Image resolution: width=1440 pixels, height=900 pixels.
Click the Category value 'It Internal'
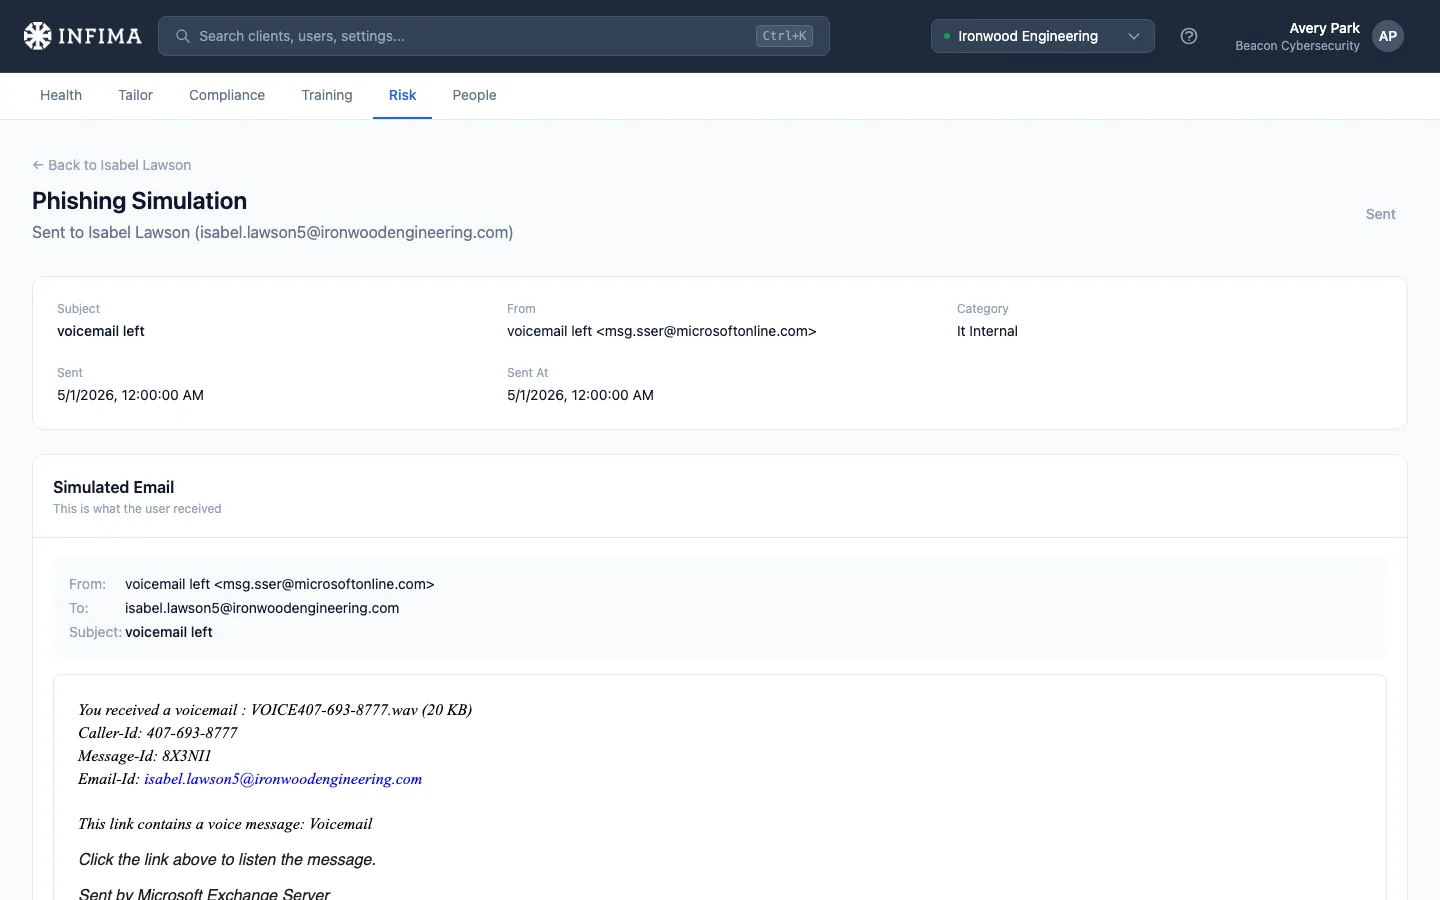tap(987, 331)
